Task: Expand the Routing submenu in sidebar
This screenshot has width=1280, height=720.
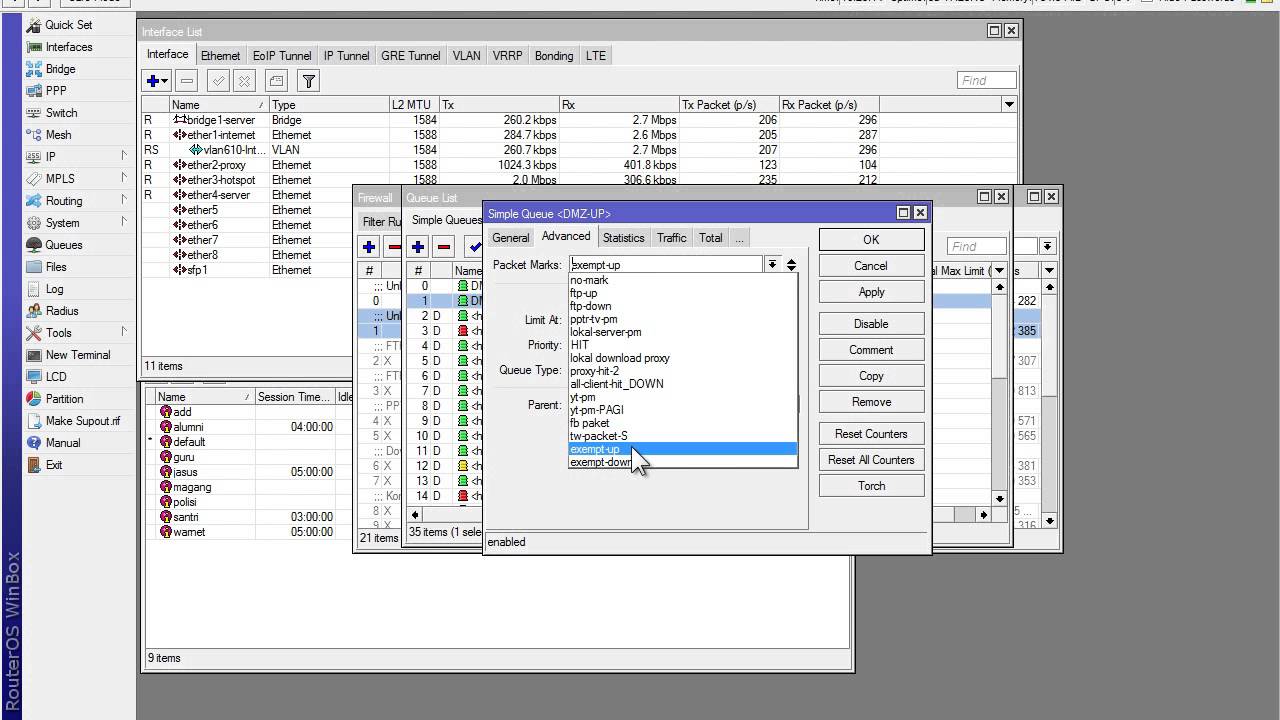Action: coord(124,200)
